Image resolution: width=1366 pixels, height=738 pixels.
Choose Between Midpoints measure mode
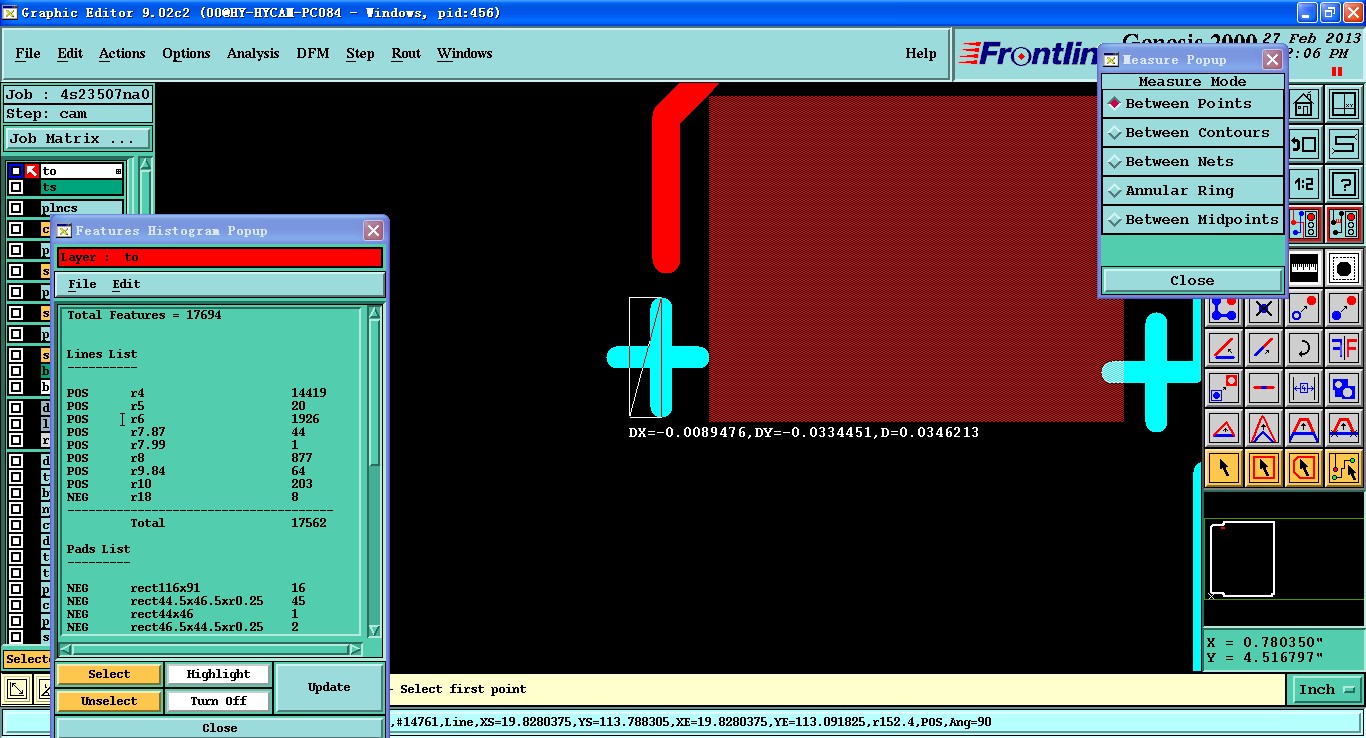click(x=1192, y=220)
